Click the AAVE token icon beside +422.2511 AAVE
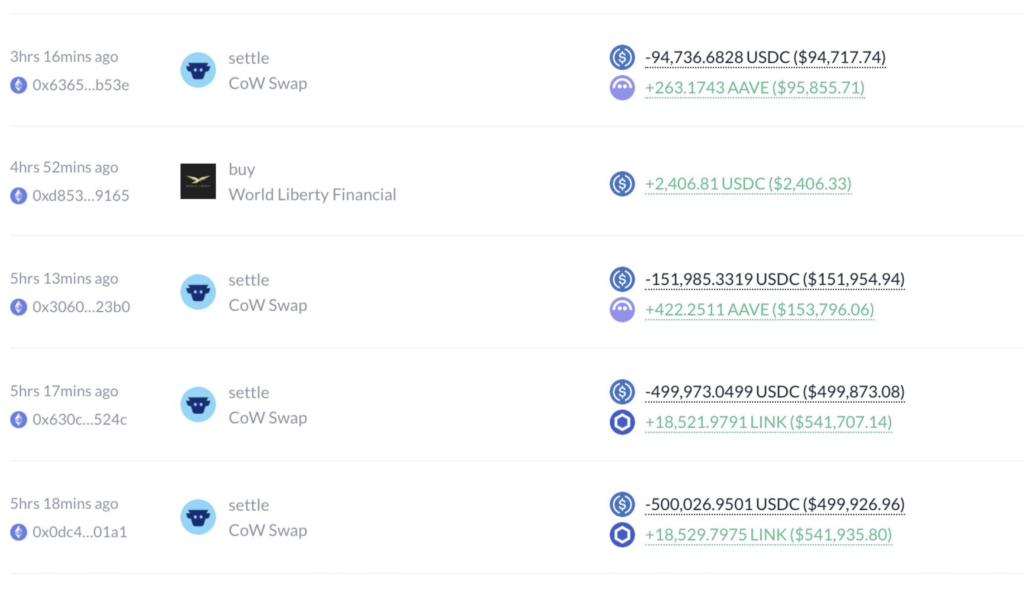The height and width of the screenshot is (594, 1024). click(622, 310)
